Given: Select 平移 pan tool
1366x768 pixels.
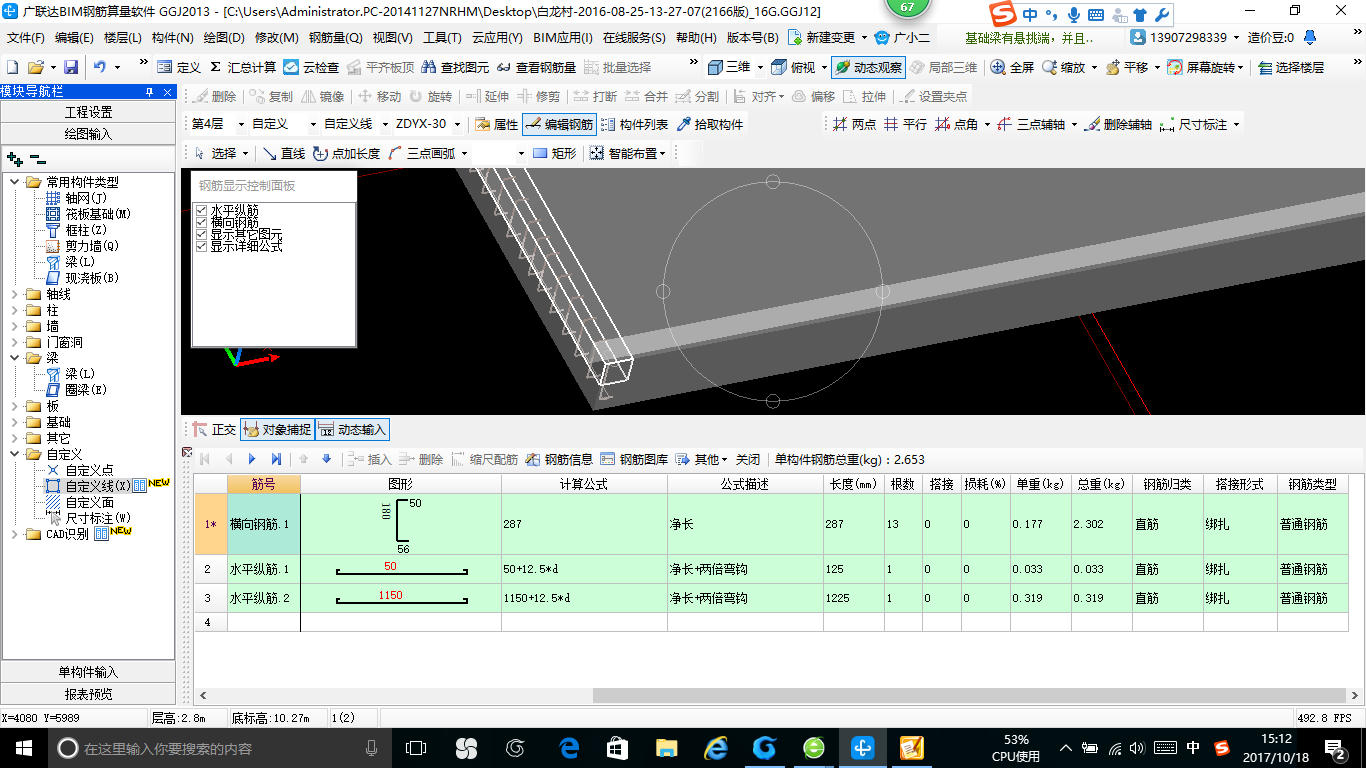Looking at the screenshot, I should coord(1126,67).
